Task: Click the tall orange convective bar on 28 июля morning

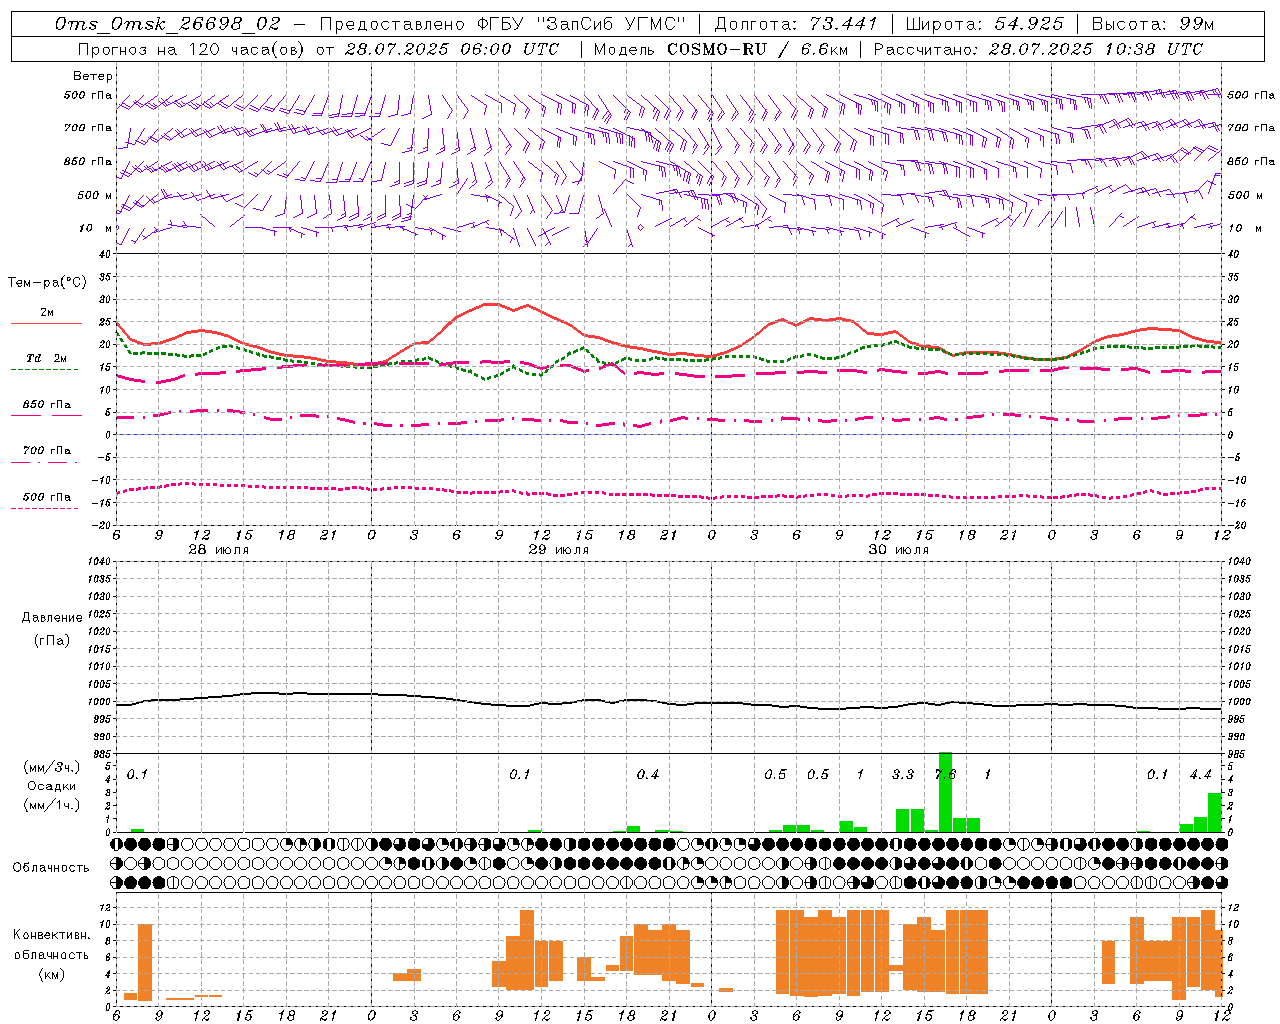Action: pos(145,962)
